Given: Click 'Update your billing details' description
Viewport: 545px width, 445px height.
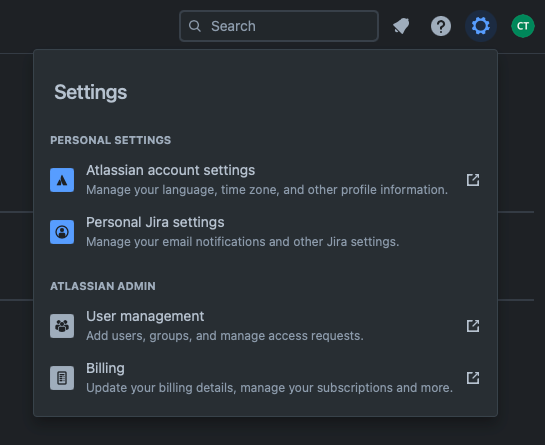Looking at the screenshot, I should tap(269, 388).
